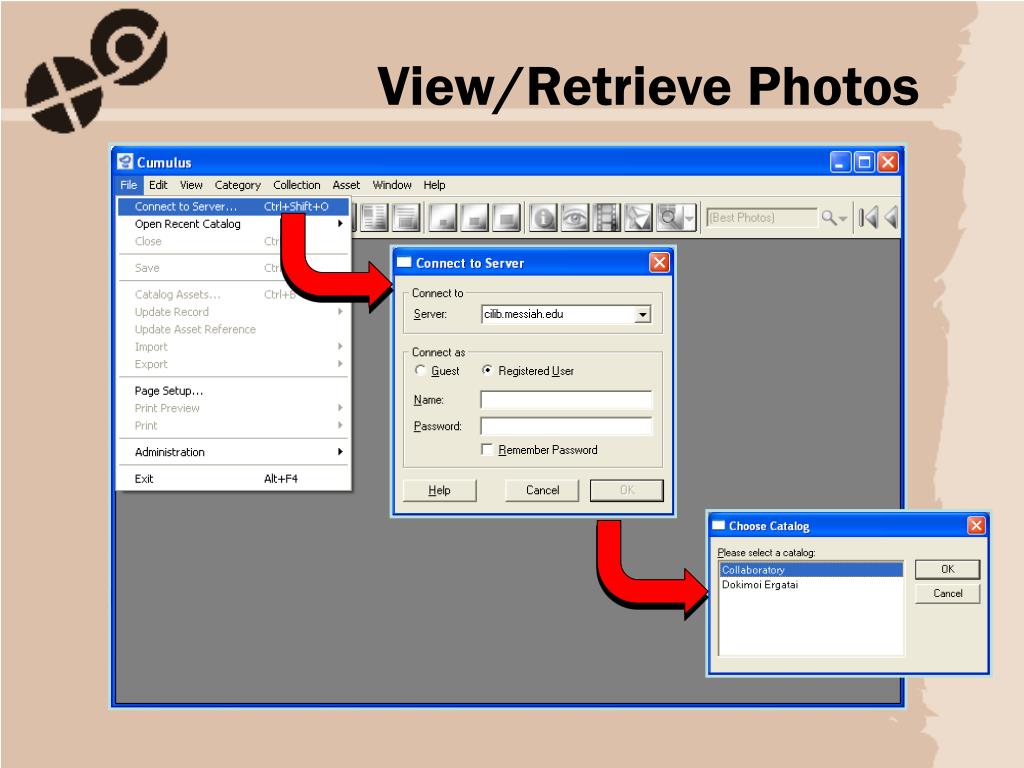Open the information window icon
The width and height of the screenshot is (1024, 768).
point(543,217)
